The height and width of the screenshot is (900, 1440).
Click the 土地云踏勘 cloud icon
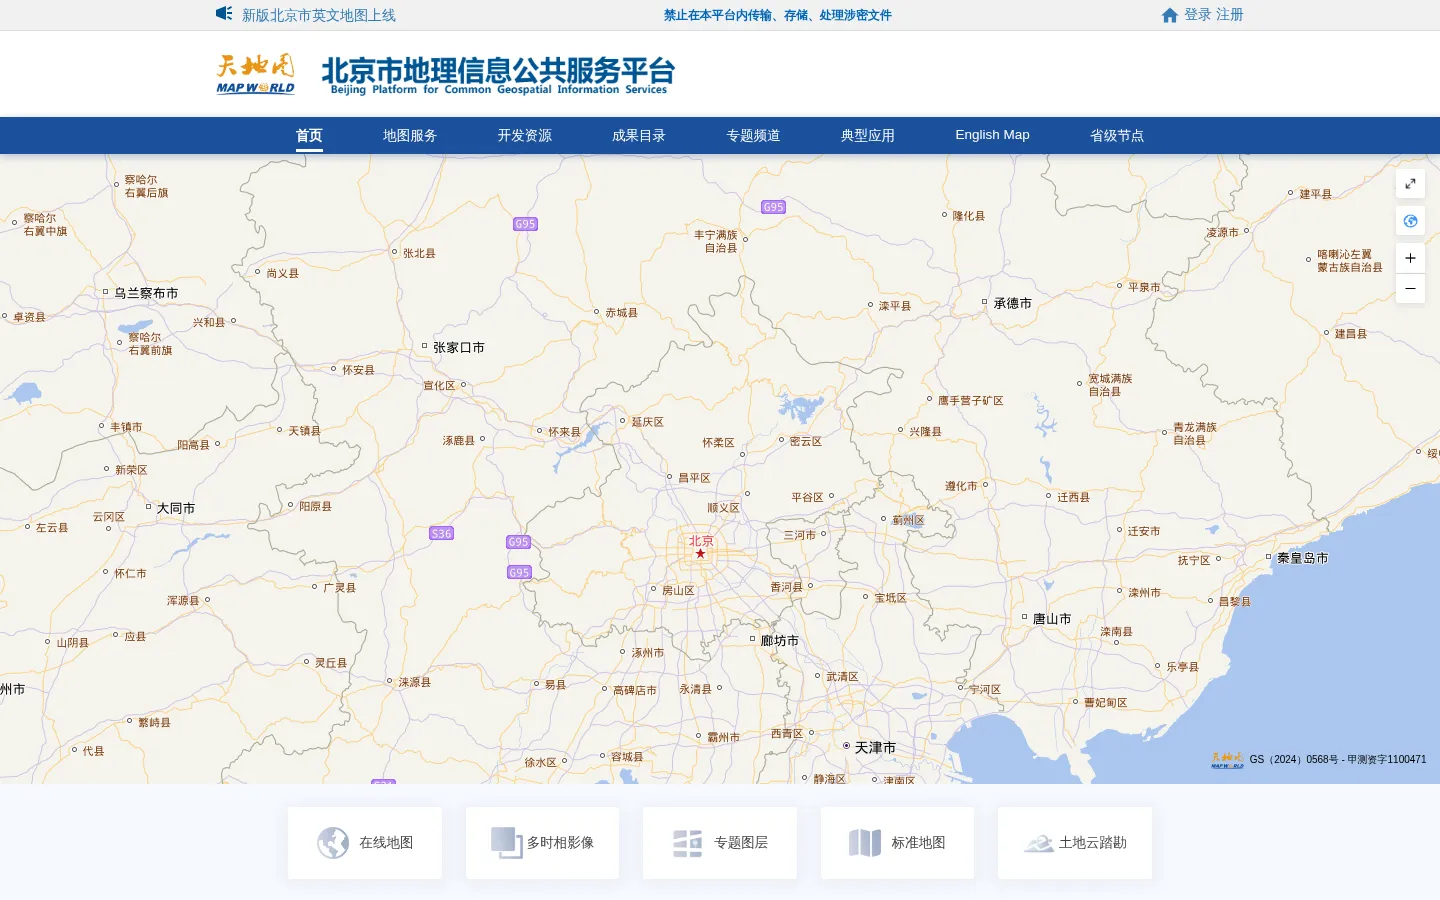(1039, 843)
